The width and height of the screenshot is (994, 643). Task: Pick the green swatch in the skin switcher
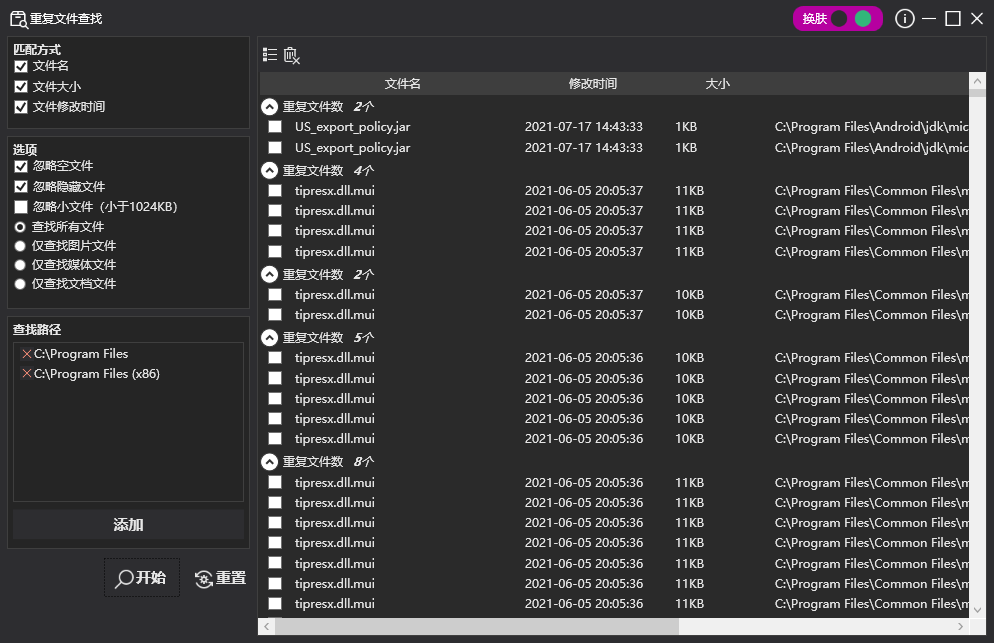(x=861, y=18)
